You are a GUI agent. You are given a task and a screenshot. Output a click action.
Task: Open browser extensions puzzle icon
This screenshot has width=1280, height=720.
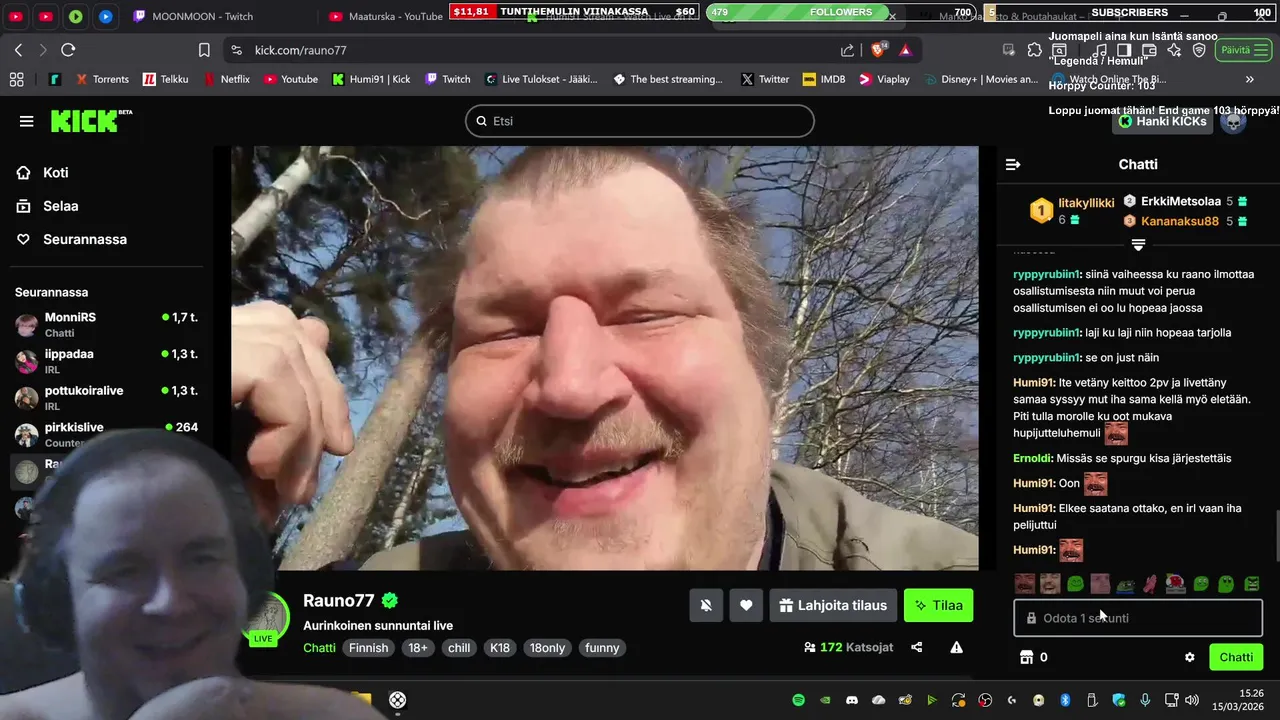1034,50
